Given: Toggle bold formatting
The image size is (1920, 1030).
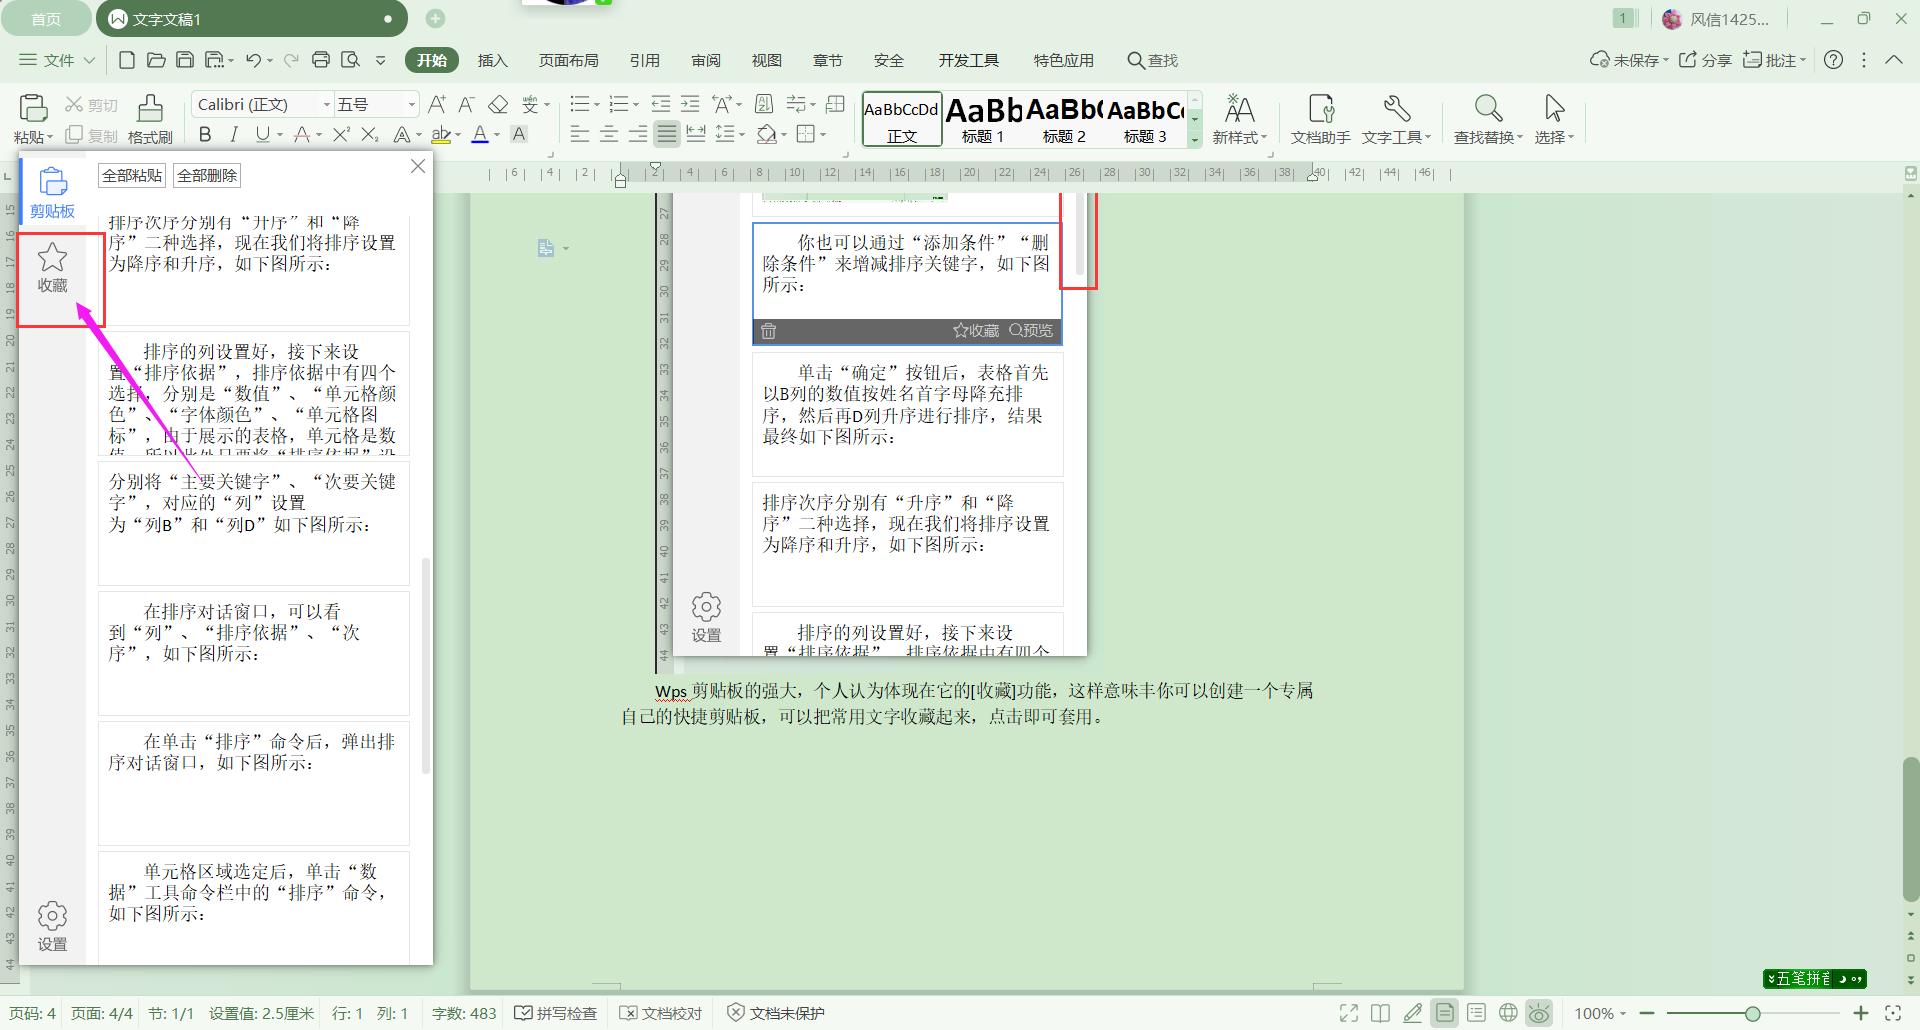Looking at the screenshot, I should pos(205,134).
